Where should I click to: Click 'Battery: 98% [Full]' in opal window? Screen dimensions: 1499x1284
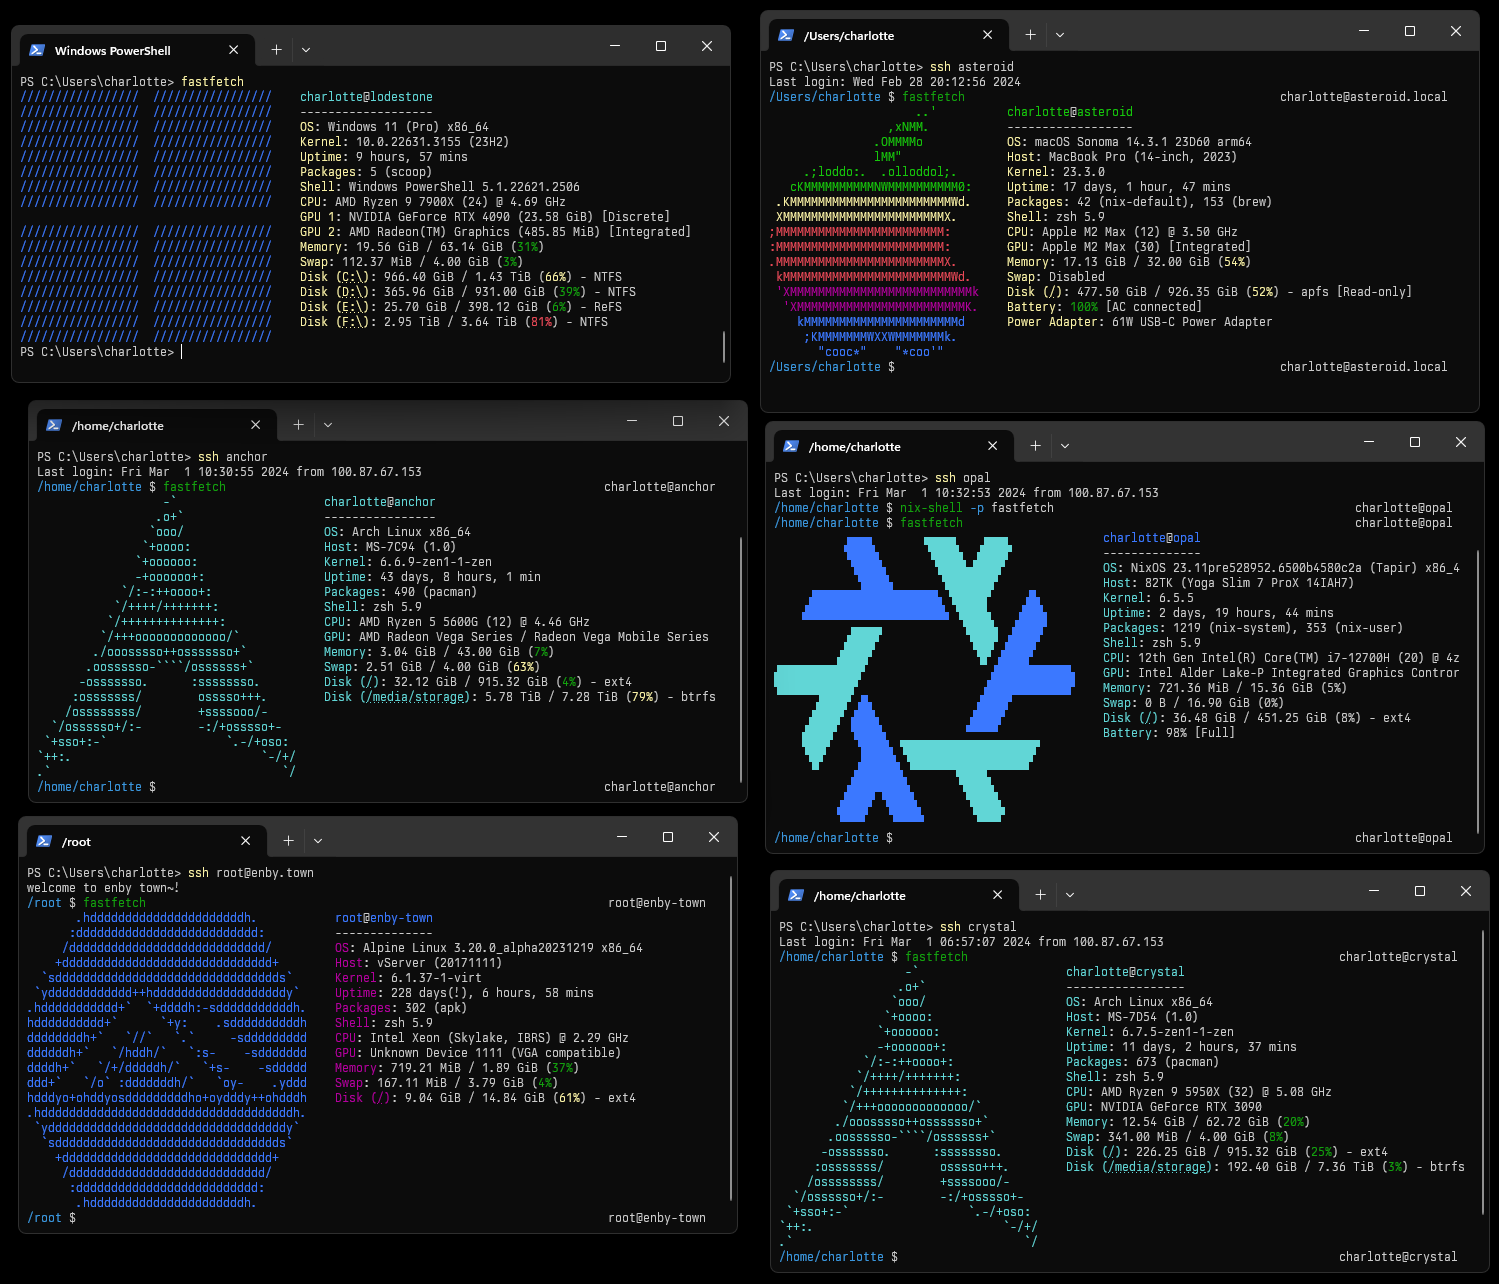pos(1169,733)
